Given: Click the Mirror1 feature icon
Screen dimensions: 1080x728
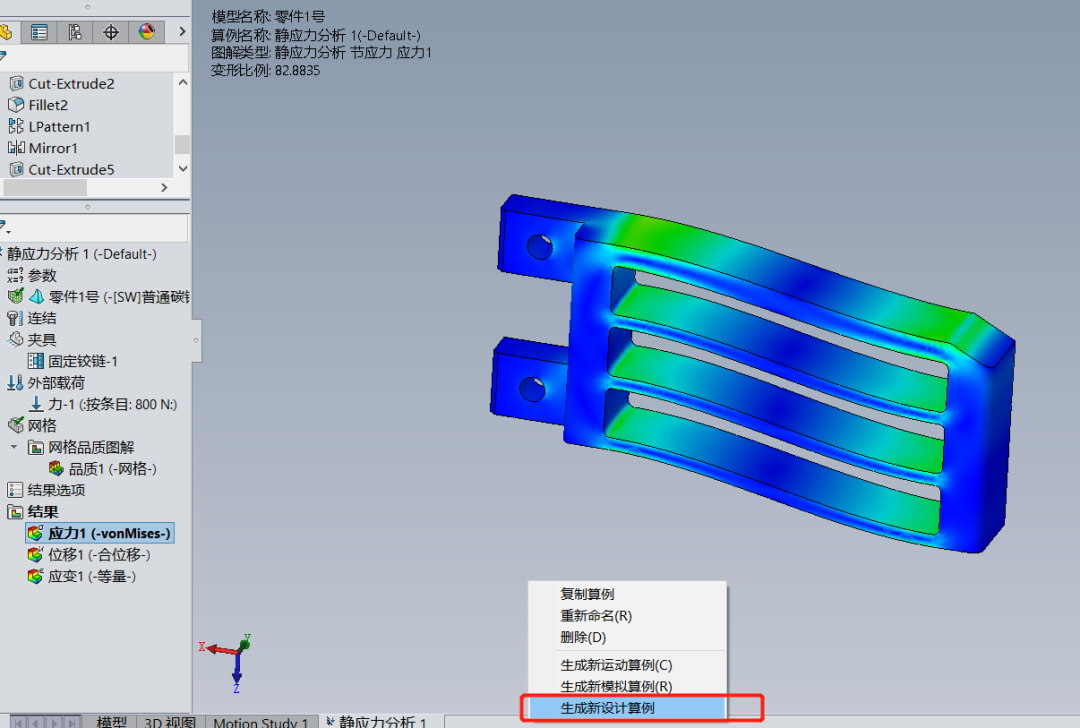Looking at the screenshot, I should pos(15,148).
